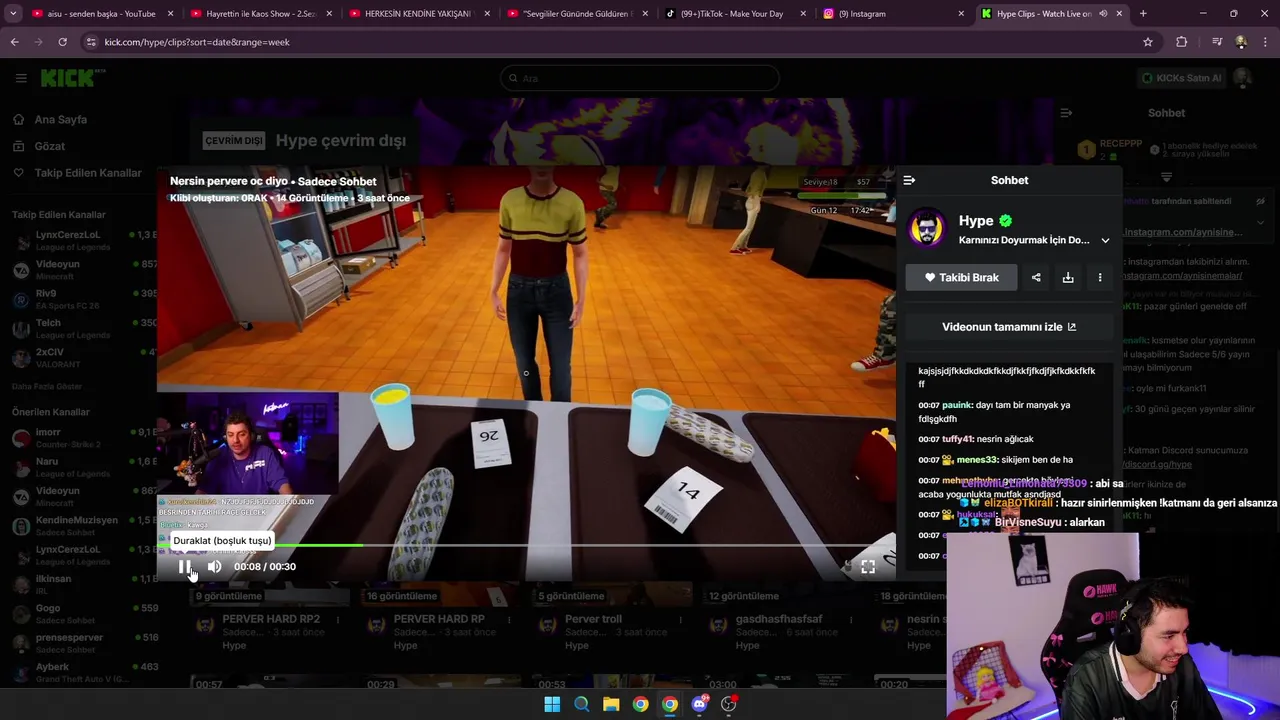Image resolution: width=1280 pixels, height=720 pixels.
Task: Reload the page
Action: pyautogui.click(x=62, y=42)
